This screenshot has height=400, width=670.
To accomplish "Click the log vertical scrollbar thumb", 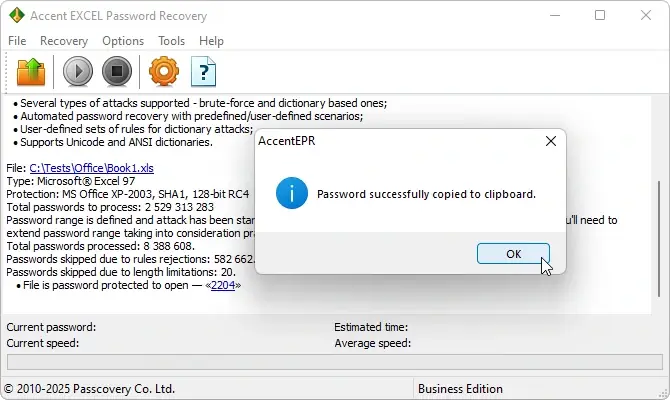I will [x=658, y=238].
